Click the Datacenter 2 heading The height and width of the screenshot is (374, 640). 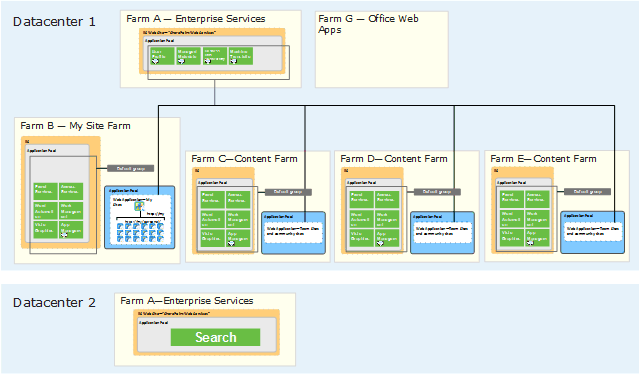[54, 303]
